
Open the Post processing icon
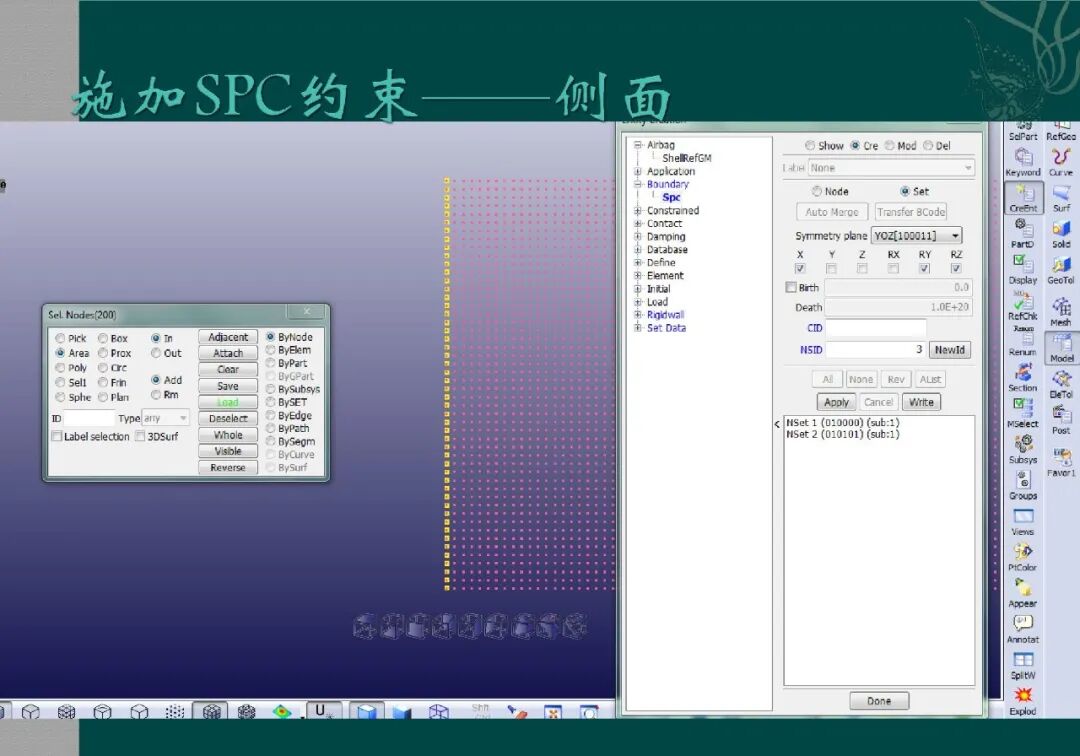1061,419
